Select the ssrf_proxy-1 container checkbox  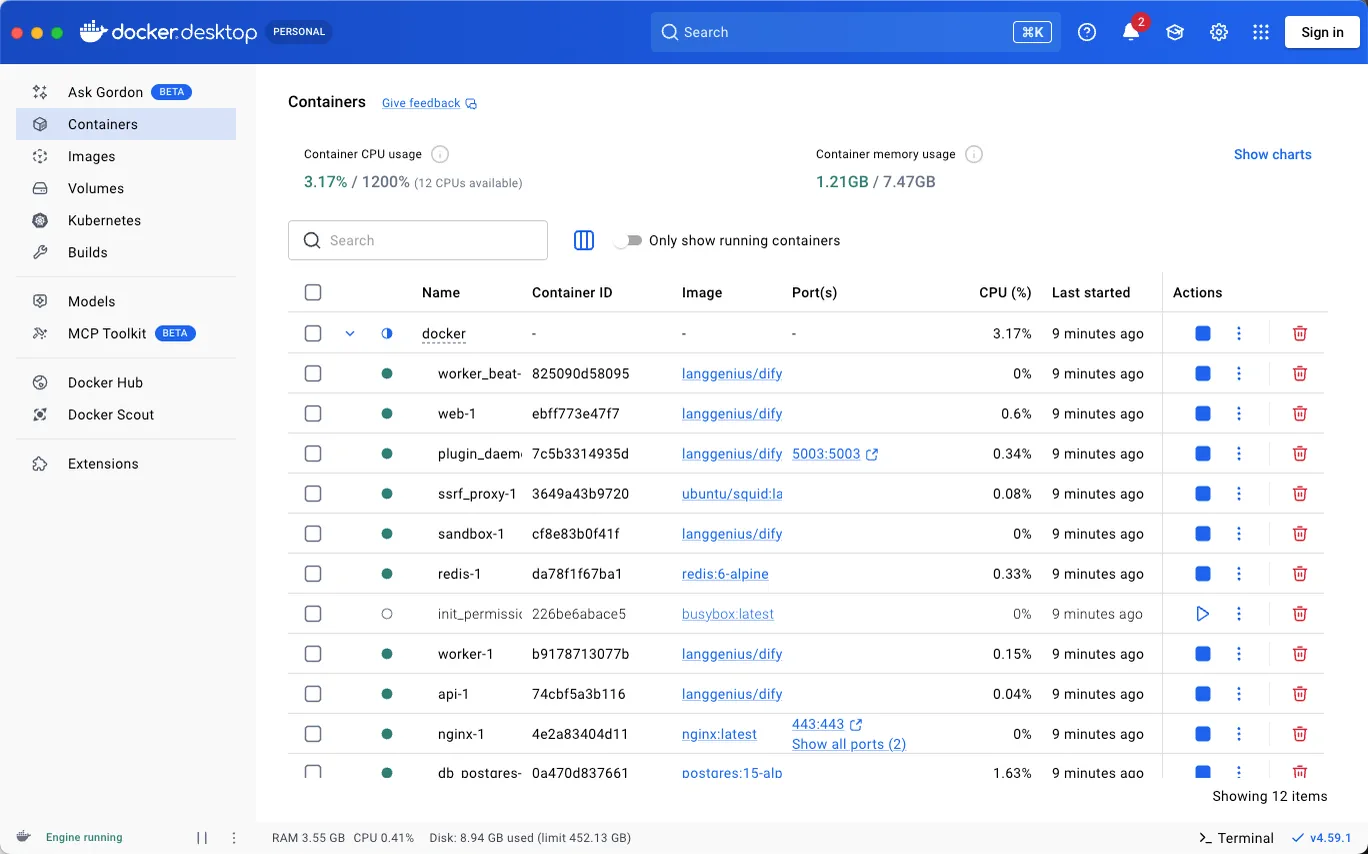click(313, 493)
